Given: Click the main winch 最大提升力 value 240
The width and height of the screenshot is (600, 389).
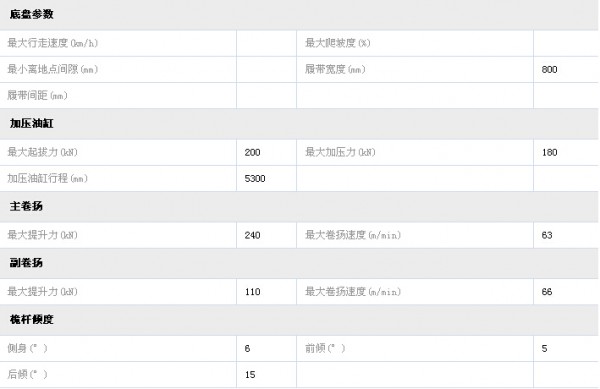Looking at the screenshot, I should (253, 235).
